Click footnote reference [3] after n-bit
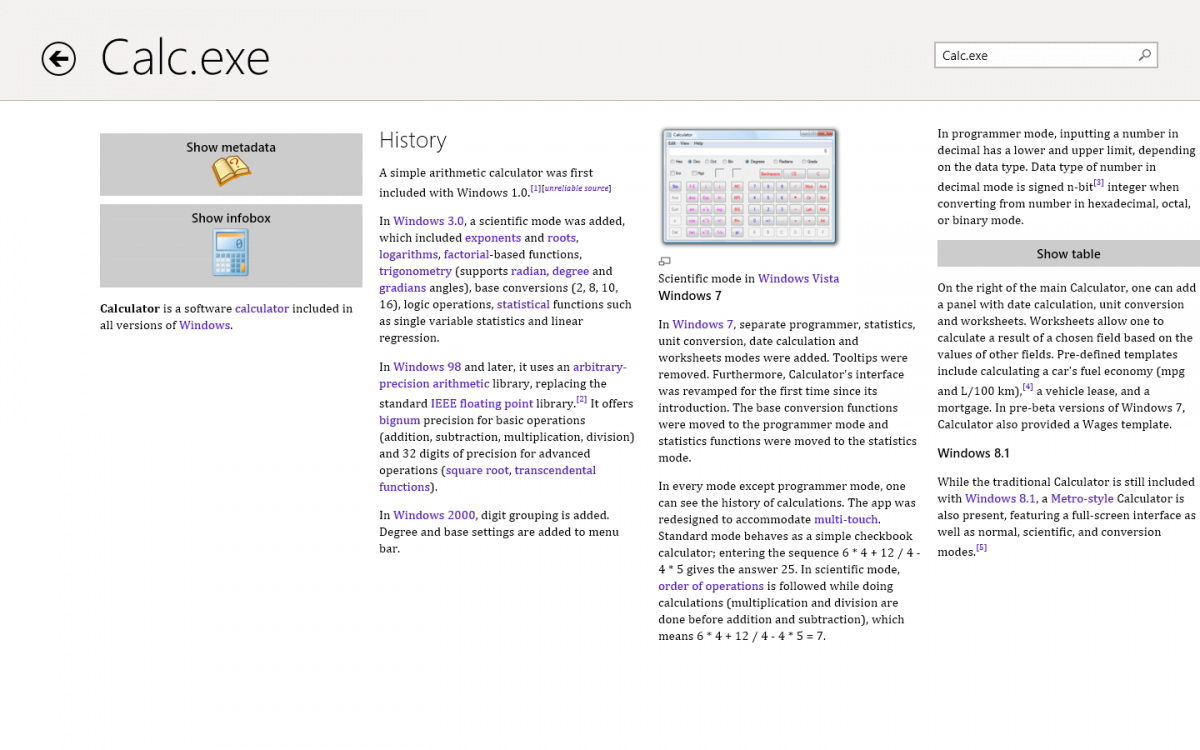This screenshot has width=1200, height=750. [x=1098, y=182]
